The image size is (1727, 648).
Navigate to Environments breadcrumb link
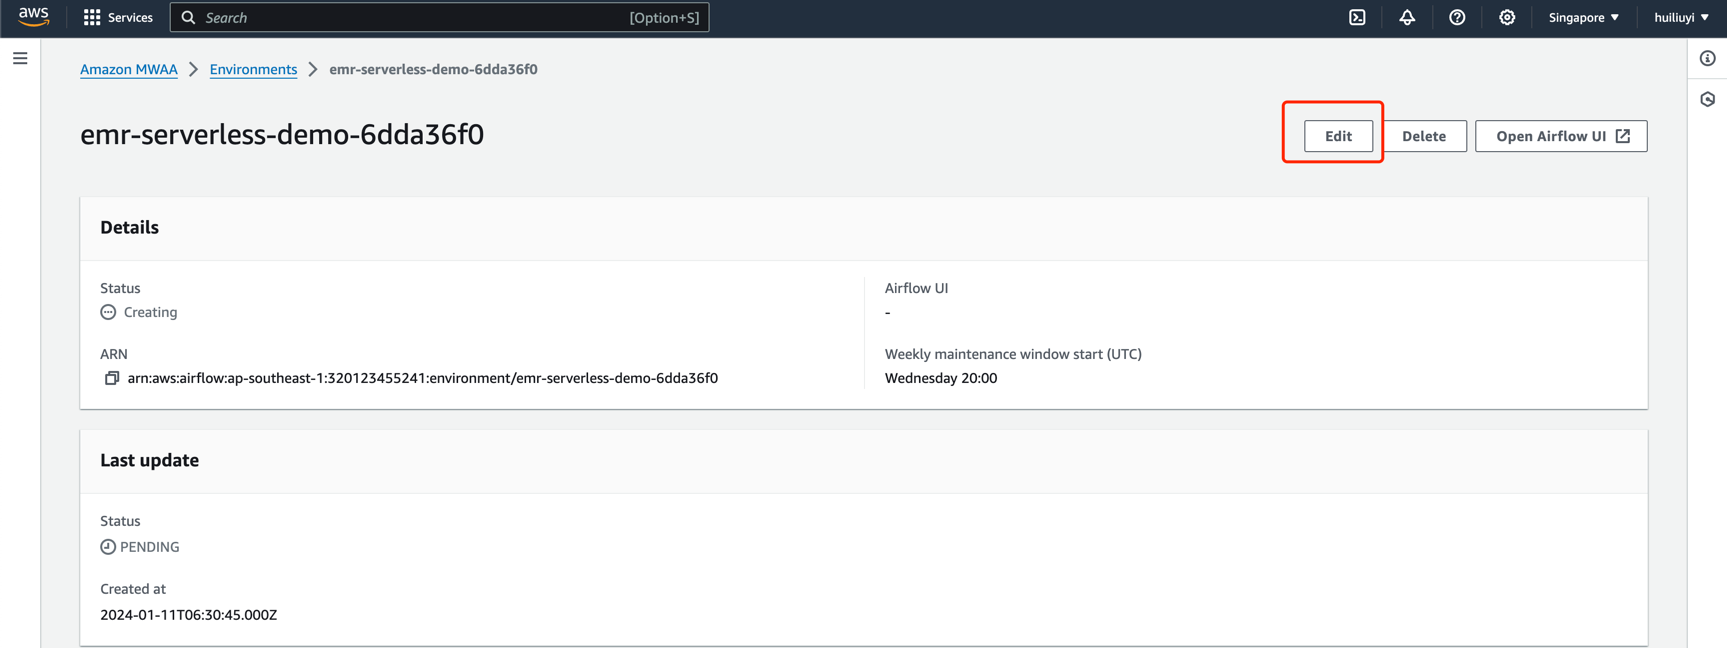tap(253, 69)
